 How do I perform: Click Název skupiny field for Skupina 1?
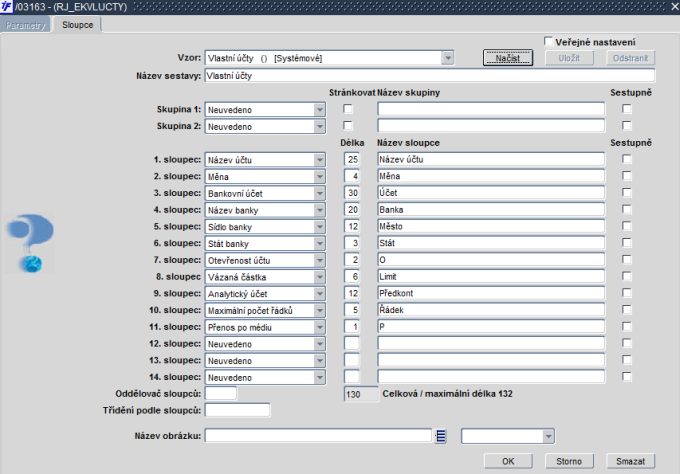[x=491, y=109]
